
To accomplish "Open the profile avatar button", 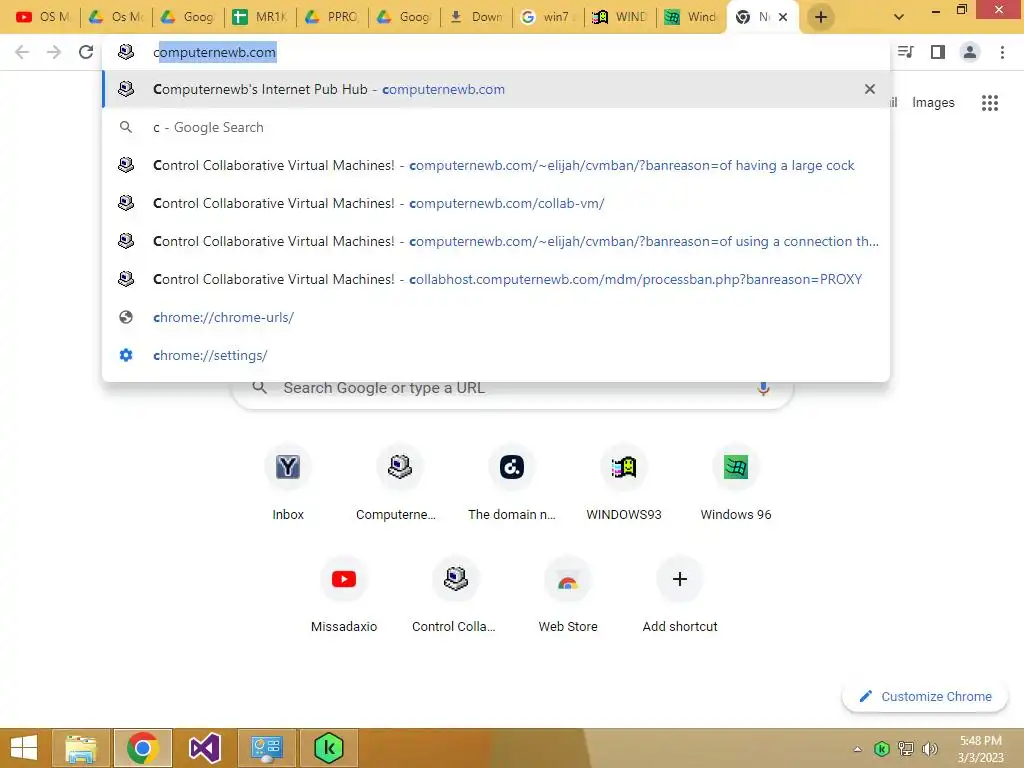I will coord(970,52).
